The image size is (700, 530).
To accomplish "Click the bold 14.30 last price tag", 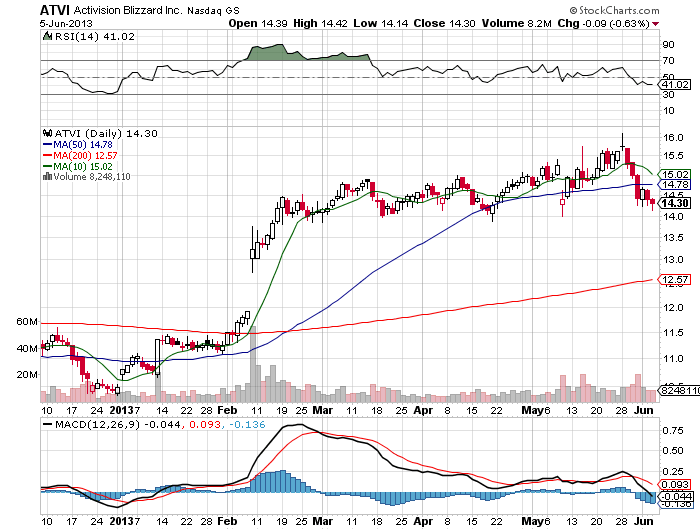I will tap(675, 203).
